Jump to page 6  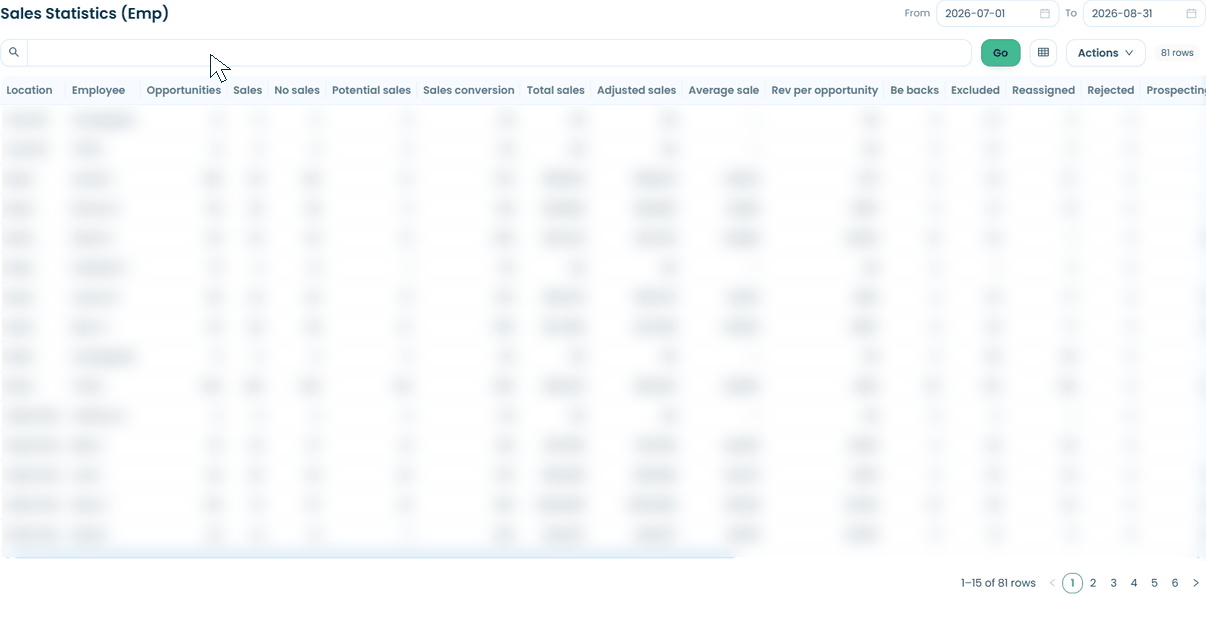1175,583
